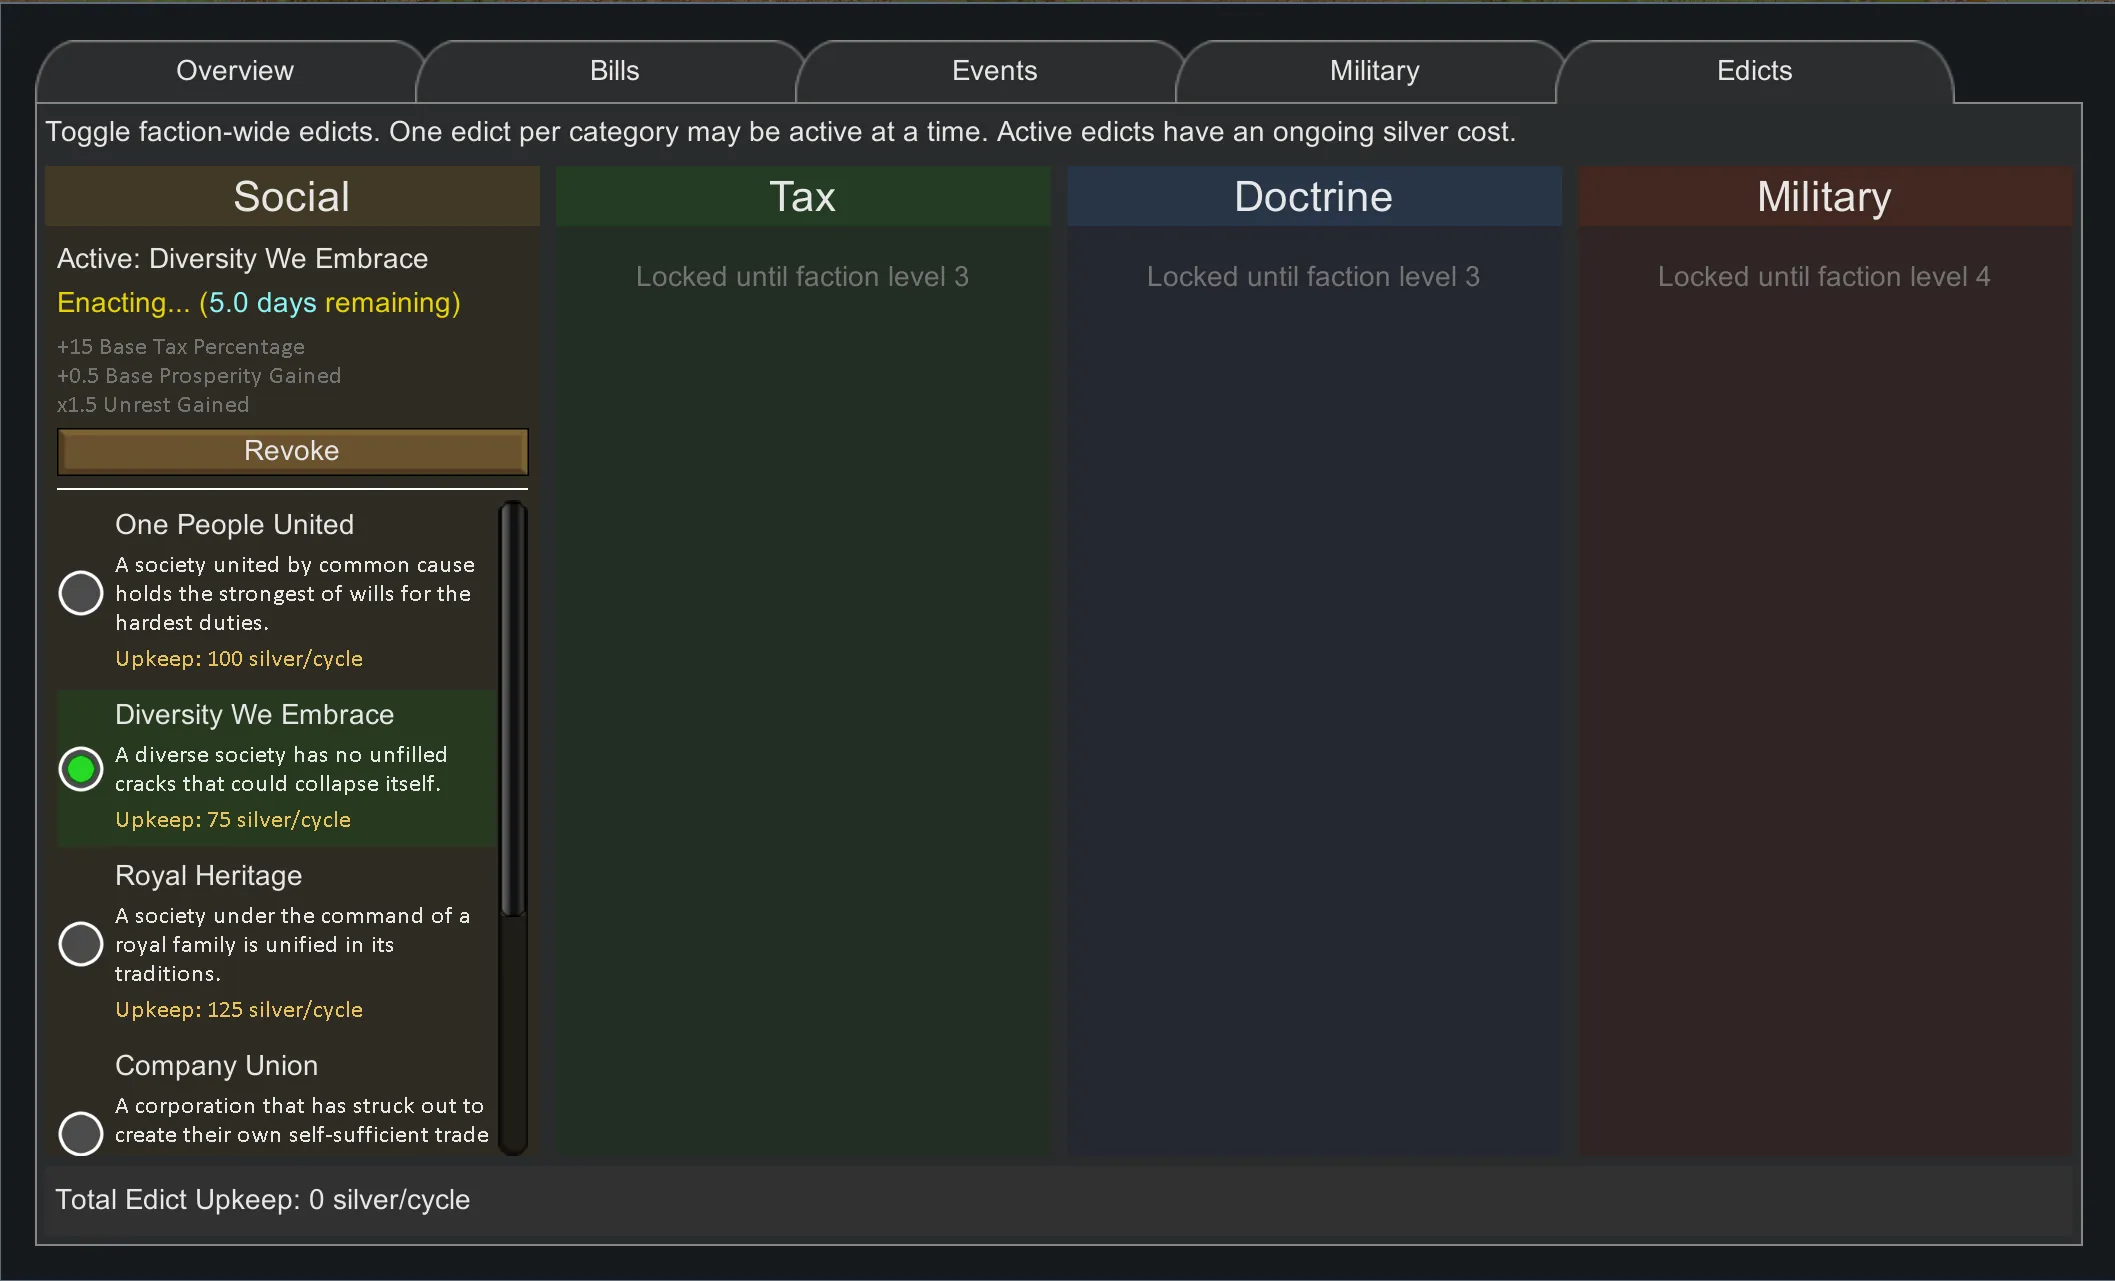
Task: Click the Company Union edict title
Action: pyautogui.click(x=216, y=1066)
